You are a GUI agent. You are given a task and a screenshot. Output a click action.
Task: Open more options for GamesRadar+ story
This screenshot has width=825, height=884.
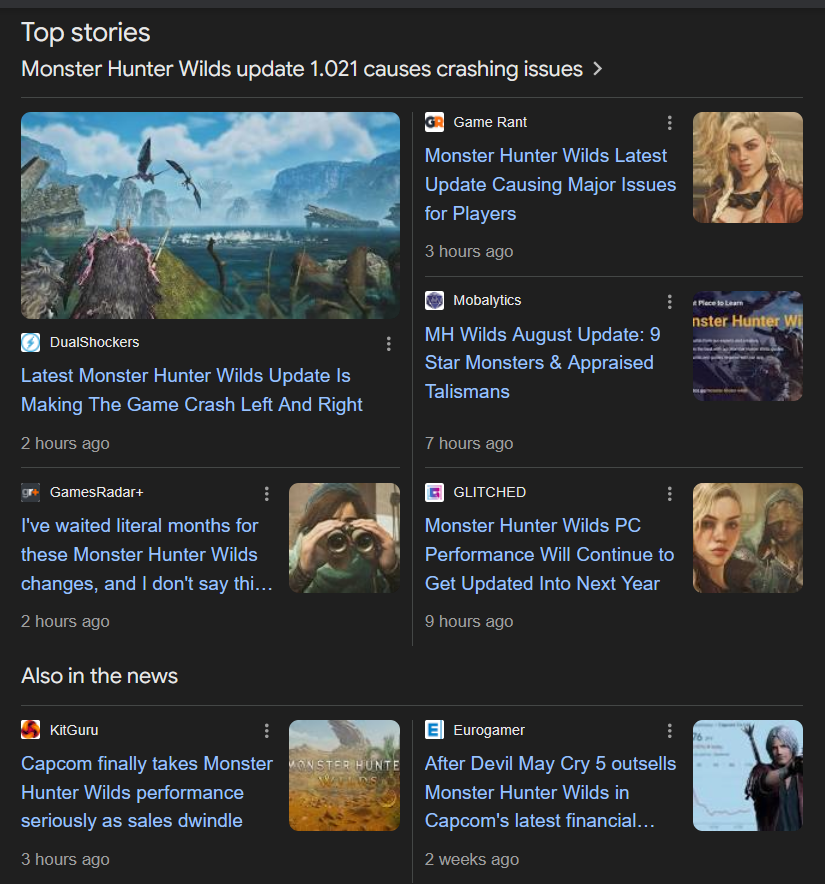[267, 494]
